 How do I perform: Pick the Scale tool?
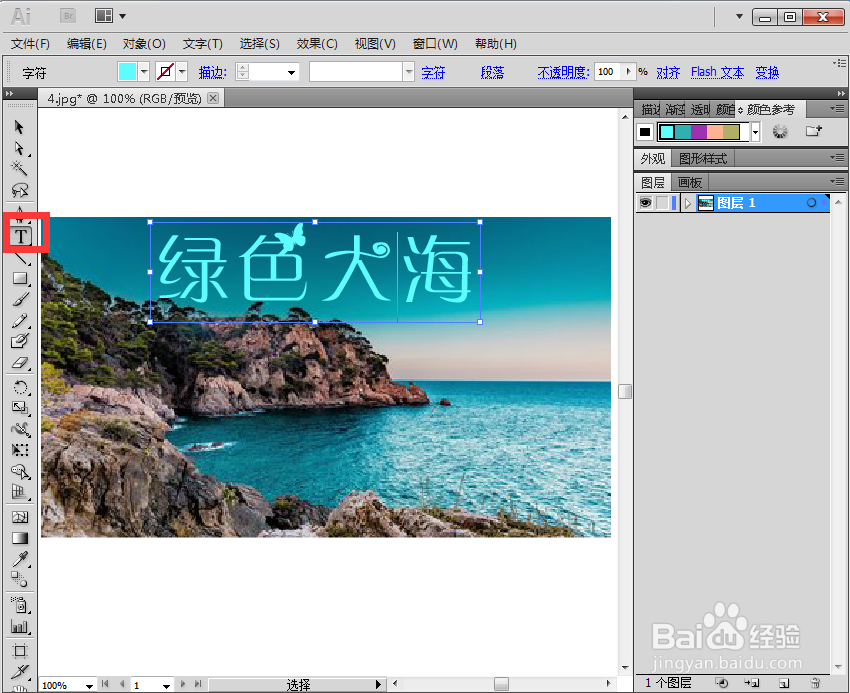point(21,408)
